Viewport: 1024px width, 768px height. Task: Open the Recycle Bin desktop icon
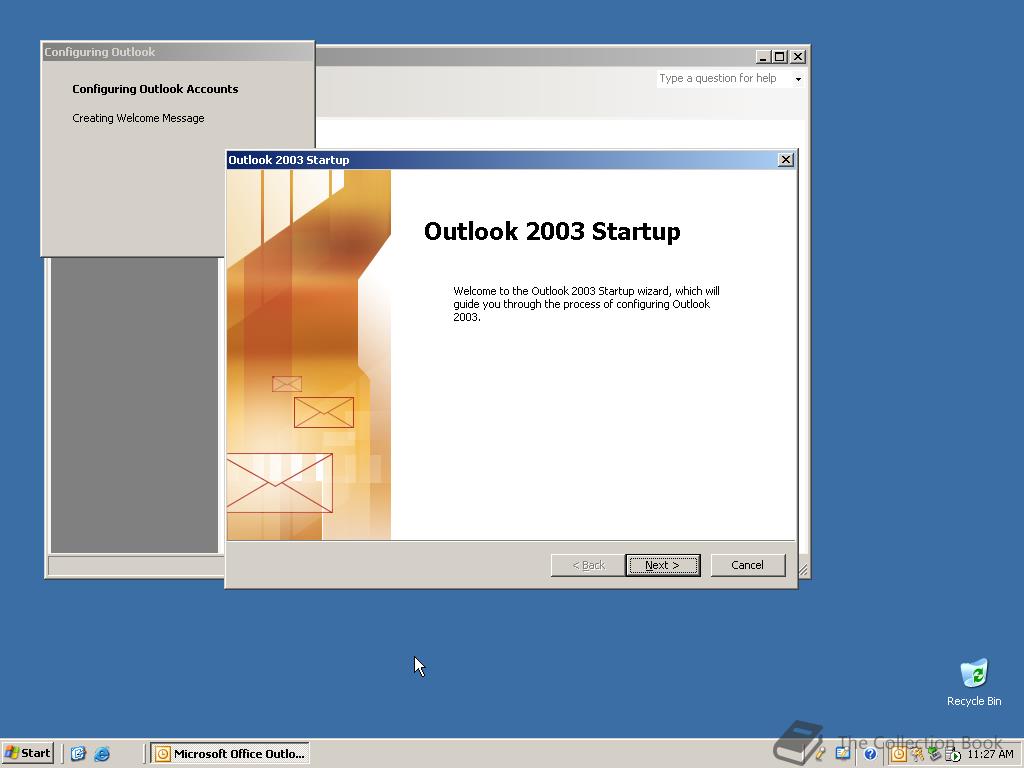point(974,682)
